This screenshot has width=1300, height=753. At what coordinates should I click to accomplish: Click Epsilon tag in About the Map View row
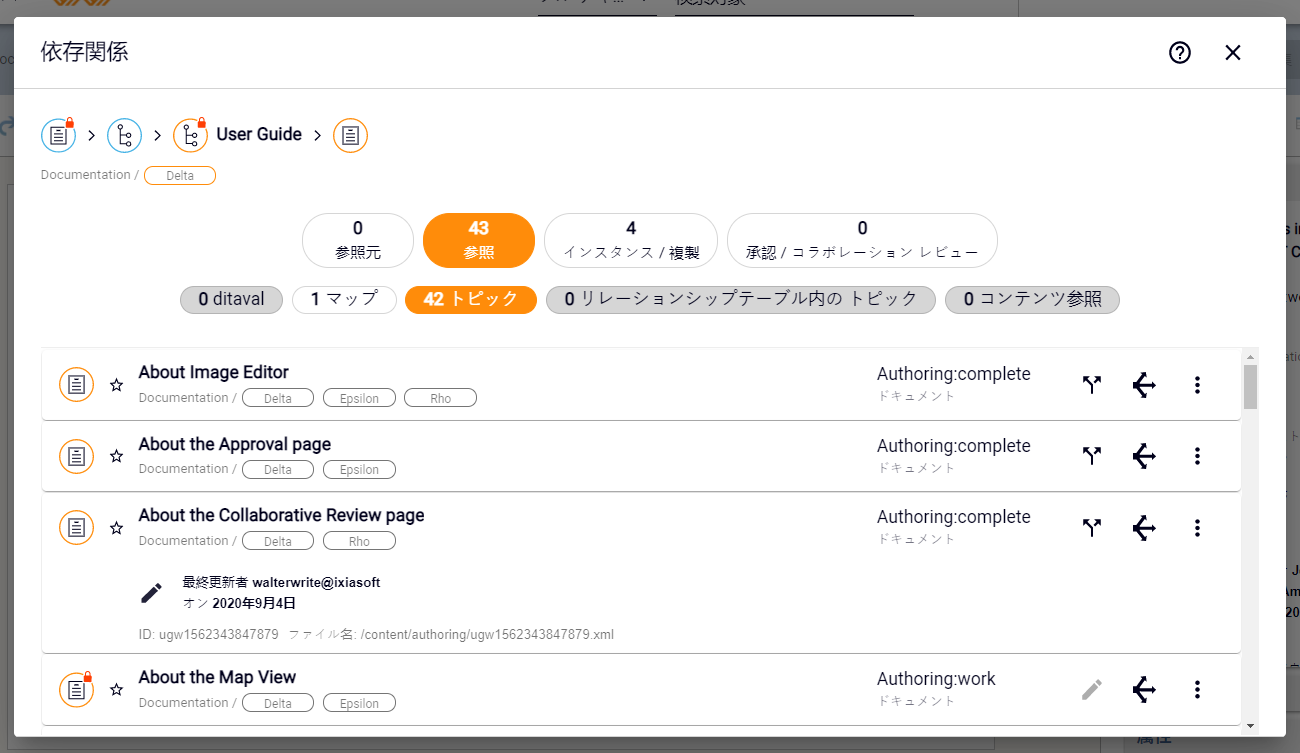359,703
